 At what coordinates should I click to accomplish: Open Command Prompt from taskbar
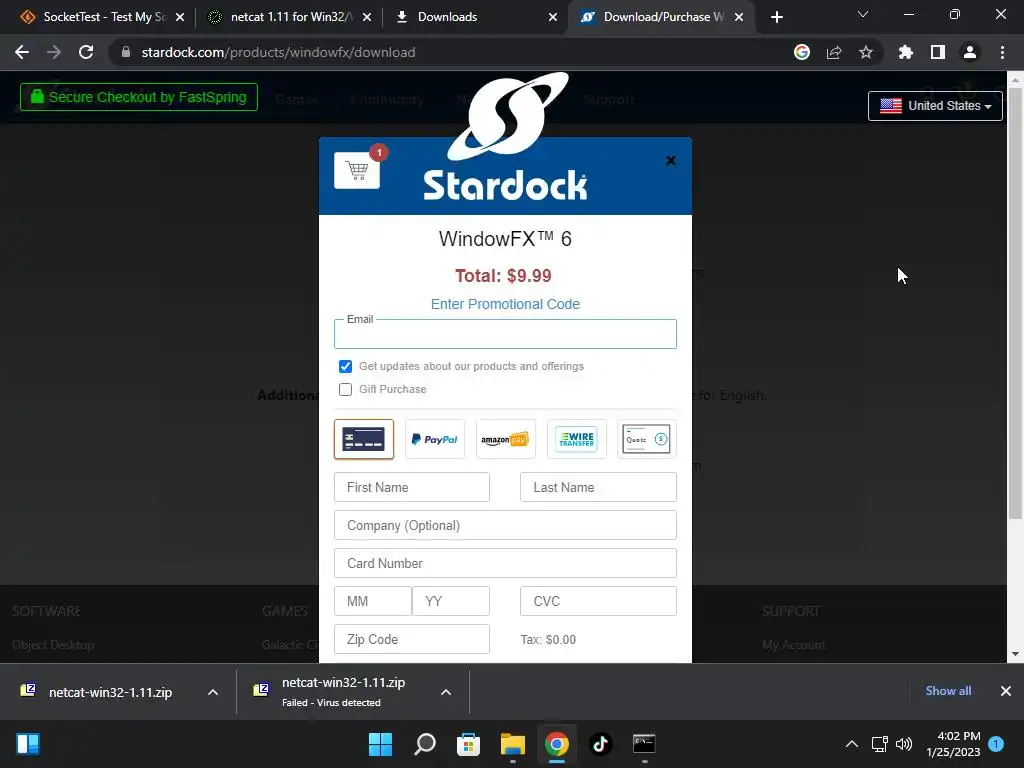[645, 744]
